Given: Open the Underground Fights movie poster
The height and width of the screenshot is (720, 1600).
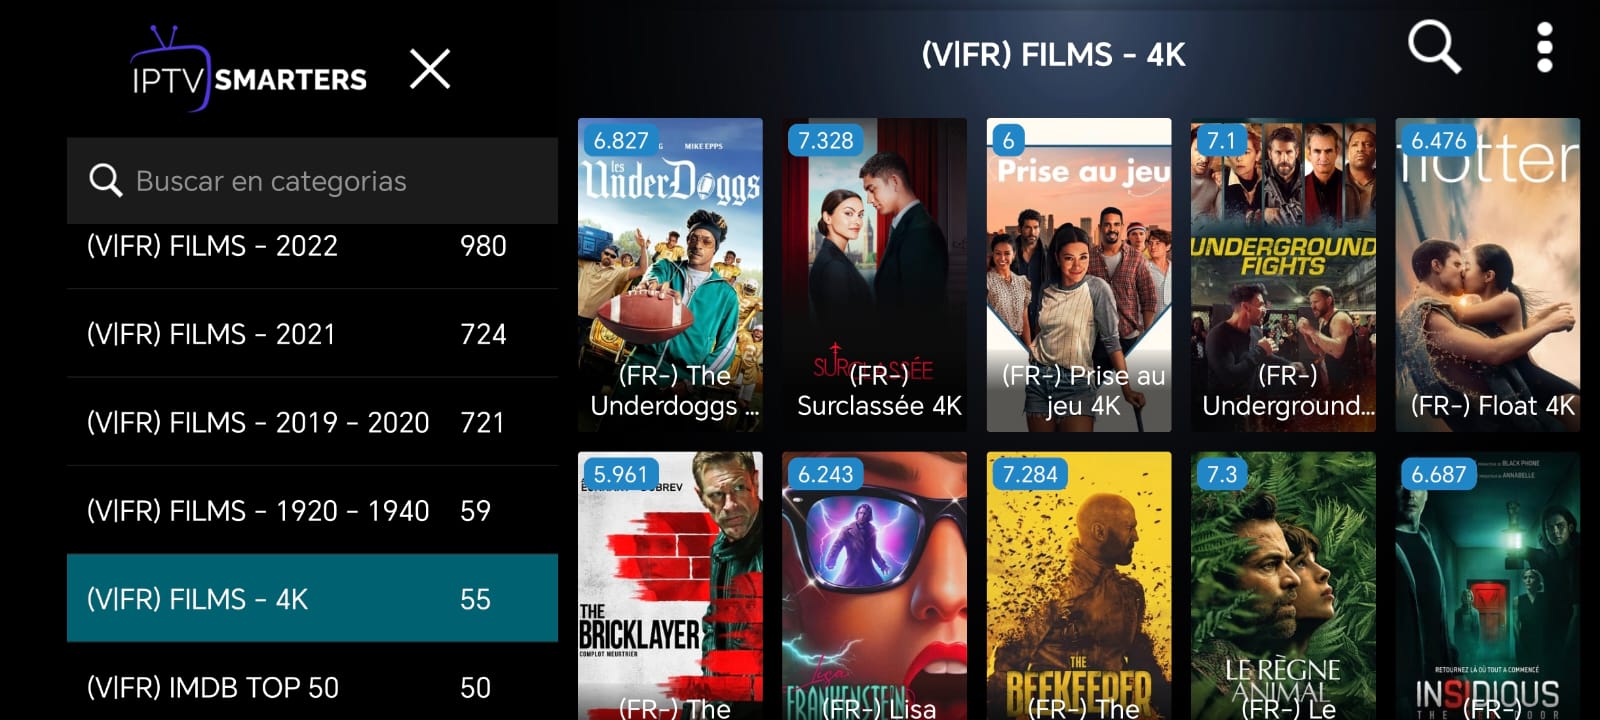Looking at the screenshot, I should (1283, 275).
